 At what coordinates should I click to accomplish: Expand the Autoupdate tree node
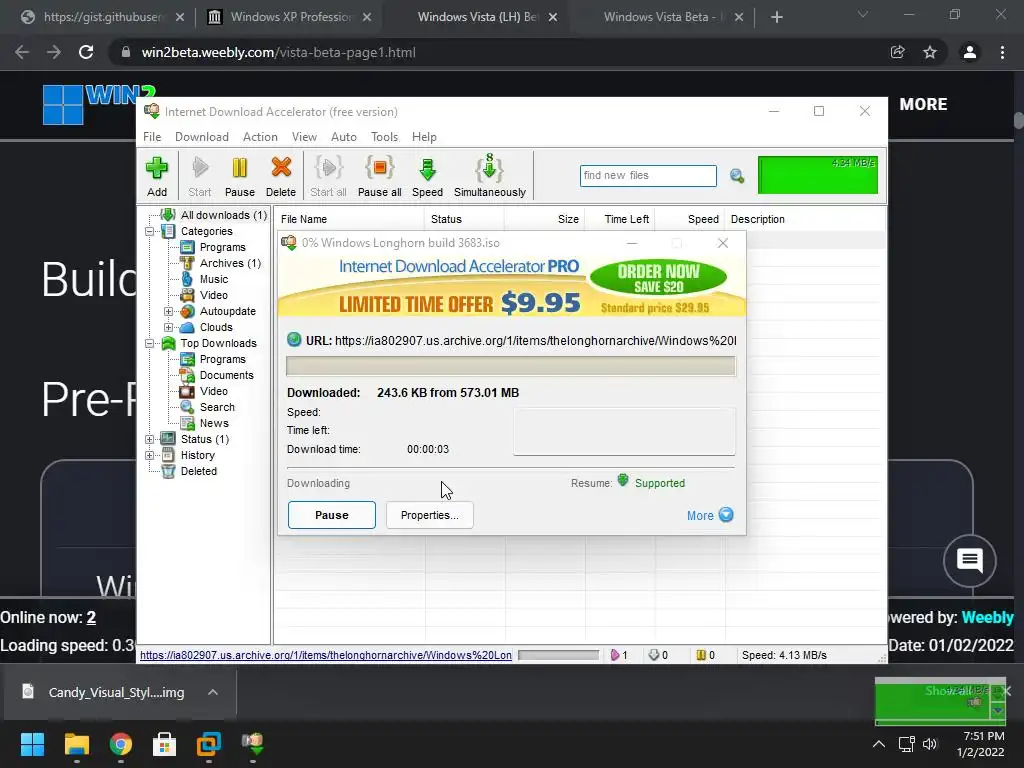[x=168, y=312]
